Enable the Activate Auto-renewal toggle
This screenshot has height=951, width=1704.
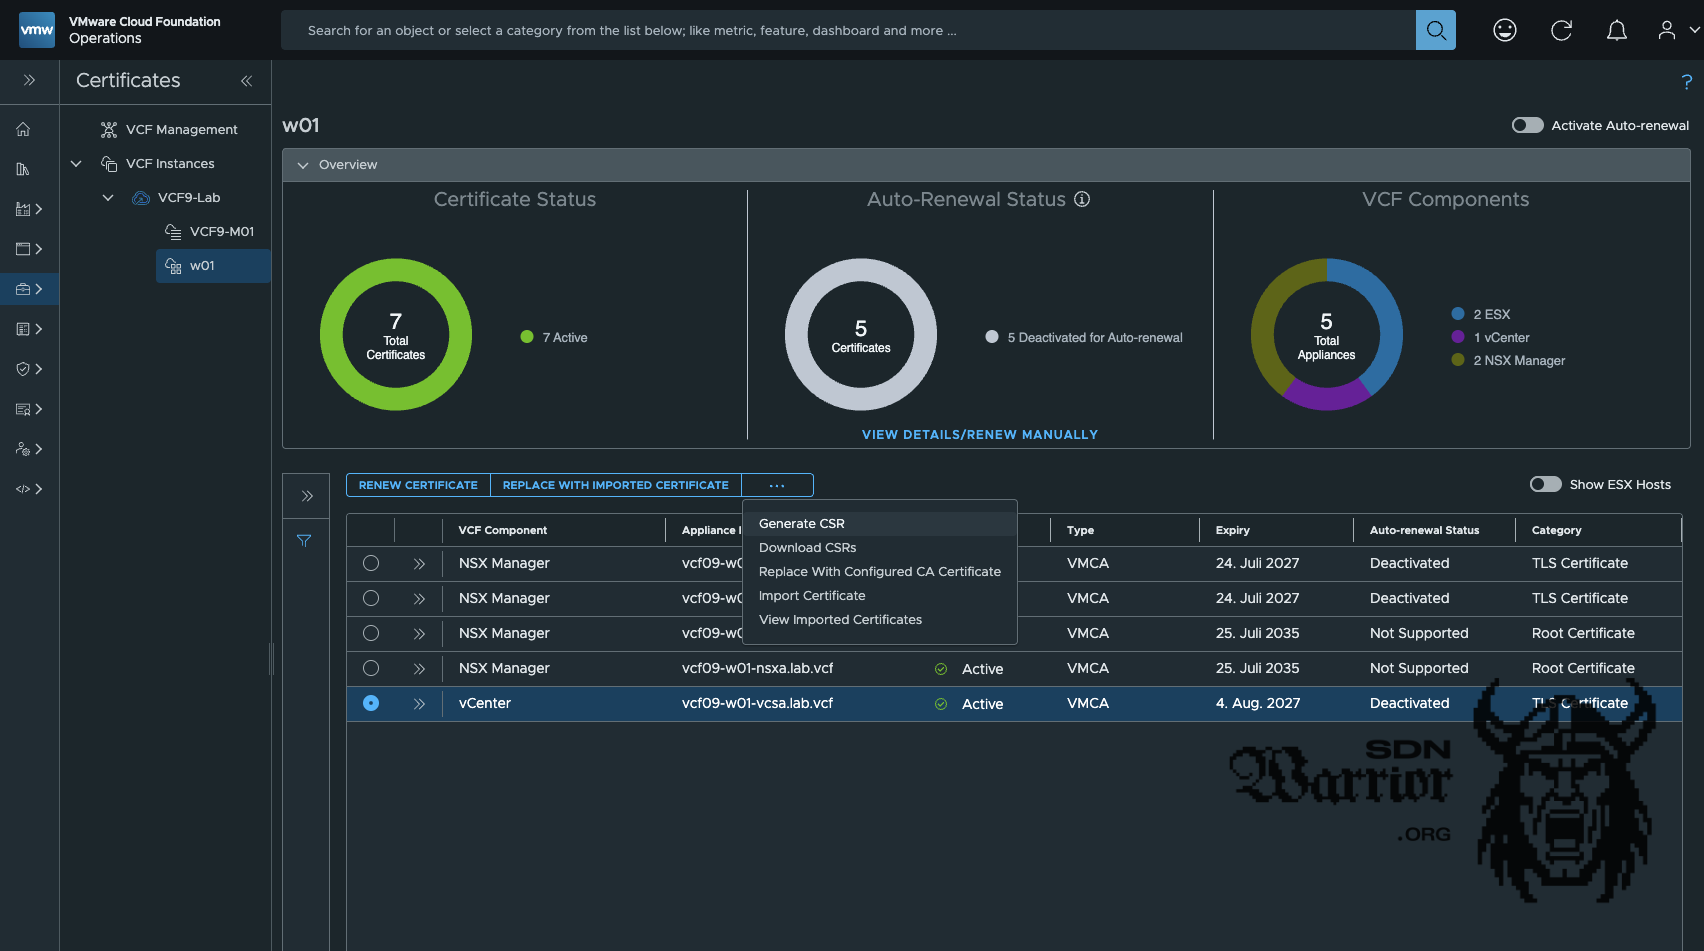1527,125
